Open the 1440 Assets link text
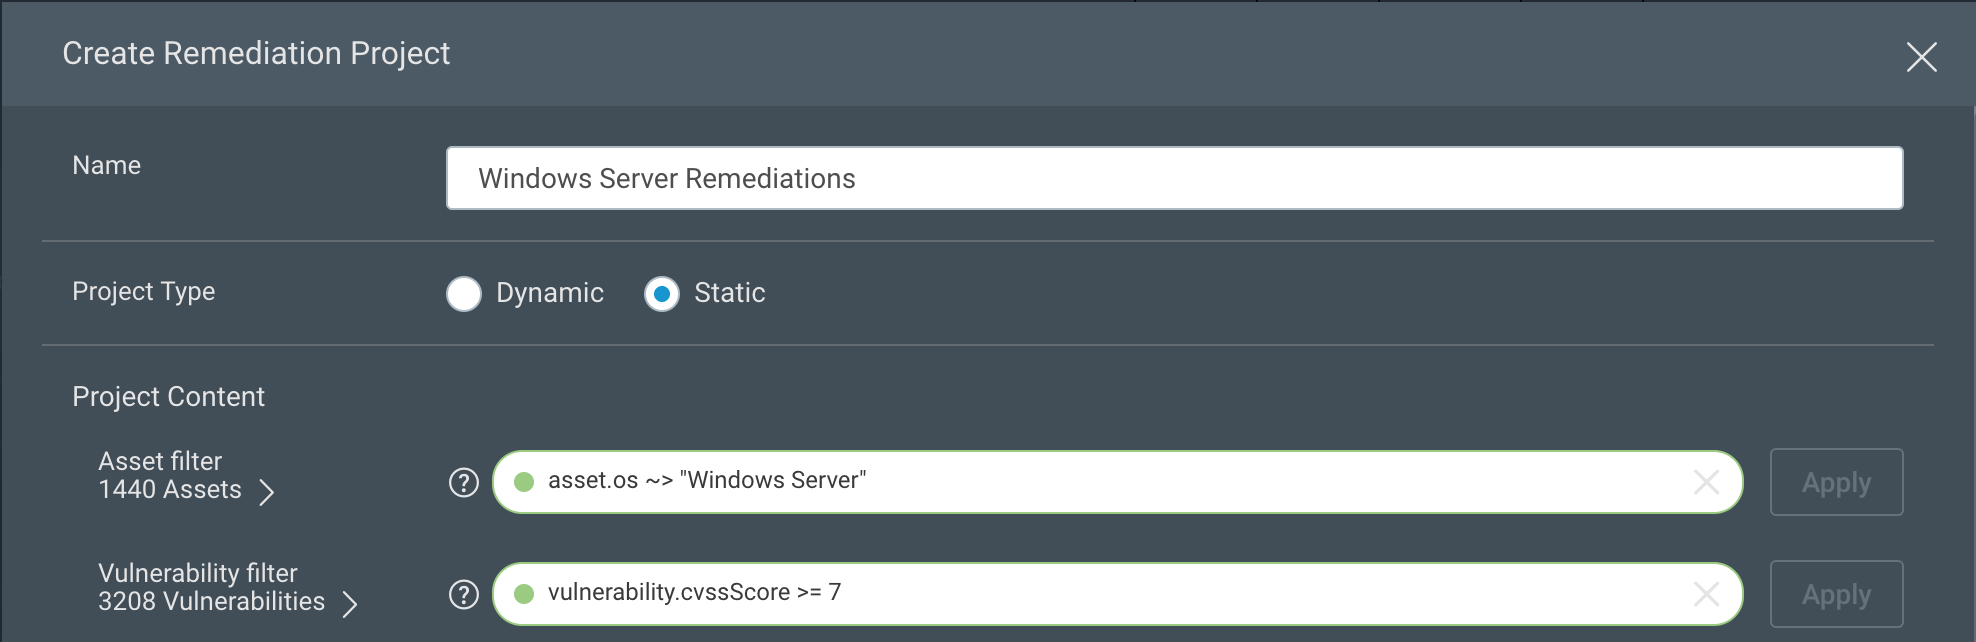This screenshot has height=642, width=1976. pyautogui.click(x=170, y=490)
